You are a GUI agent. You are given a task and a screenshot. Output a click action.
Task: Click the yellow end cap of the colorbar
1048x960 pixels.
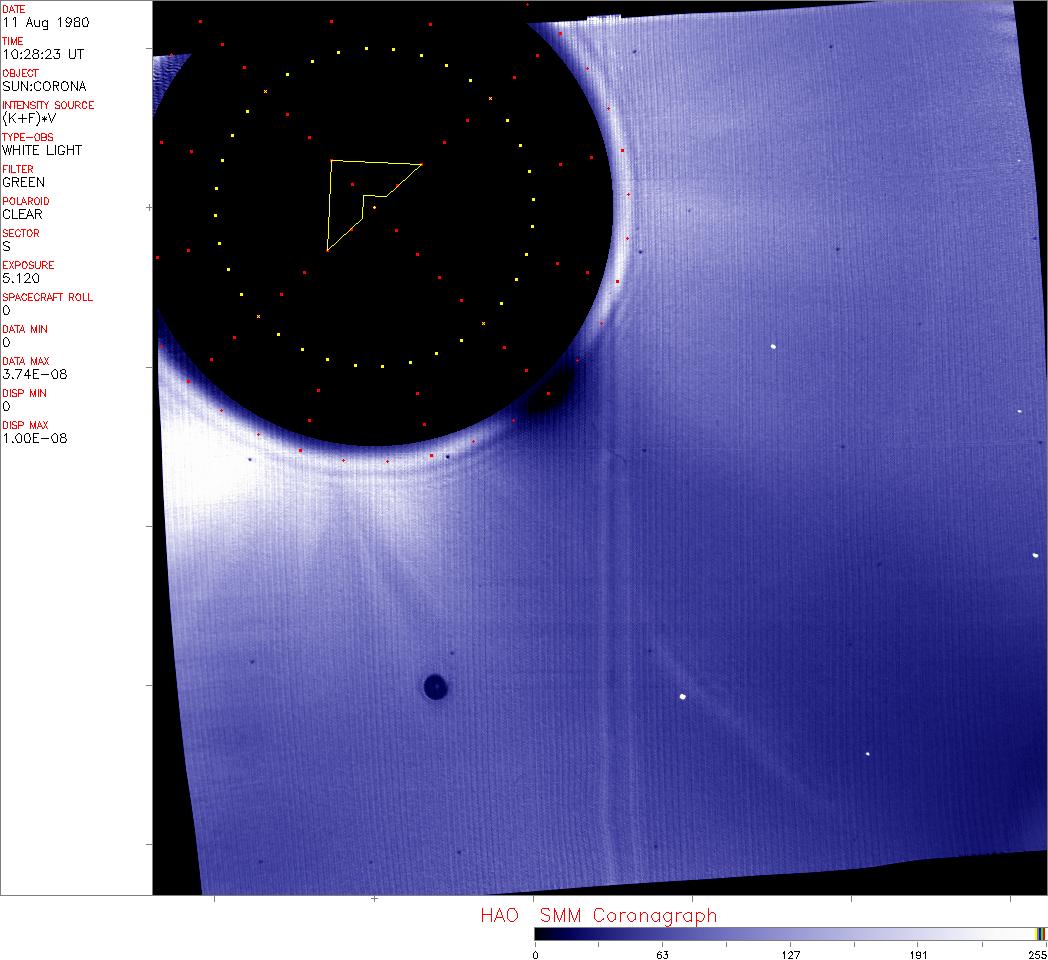coord(1040,934)
